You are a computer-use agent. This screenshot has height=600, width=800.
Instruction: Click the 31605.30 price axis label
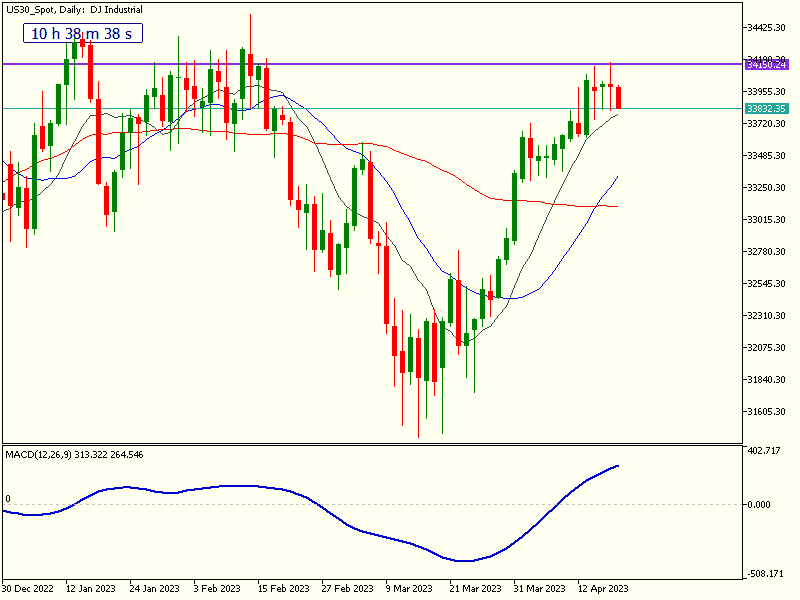[768, 412]
